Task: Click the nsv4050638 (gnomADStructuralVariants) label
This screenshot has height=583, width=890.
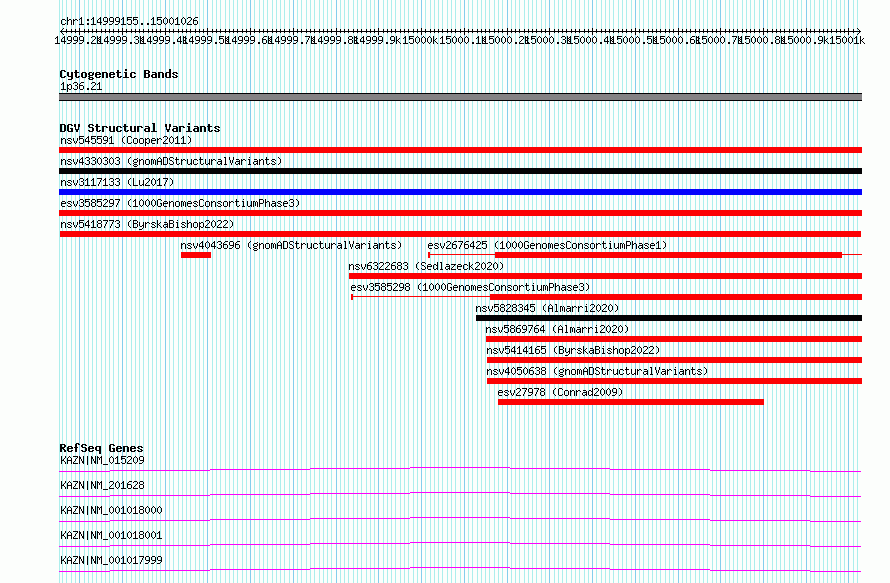Action: point(597,371)
